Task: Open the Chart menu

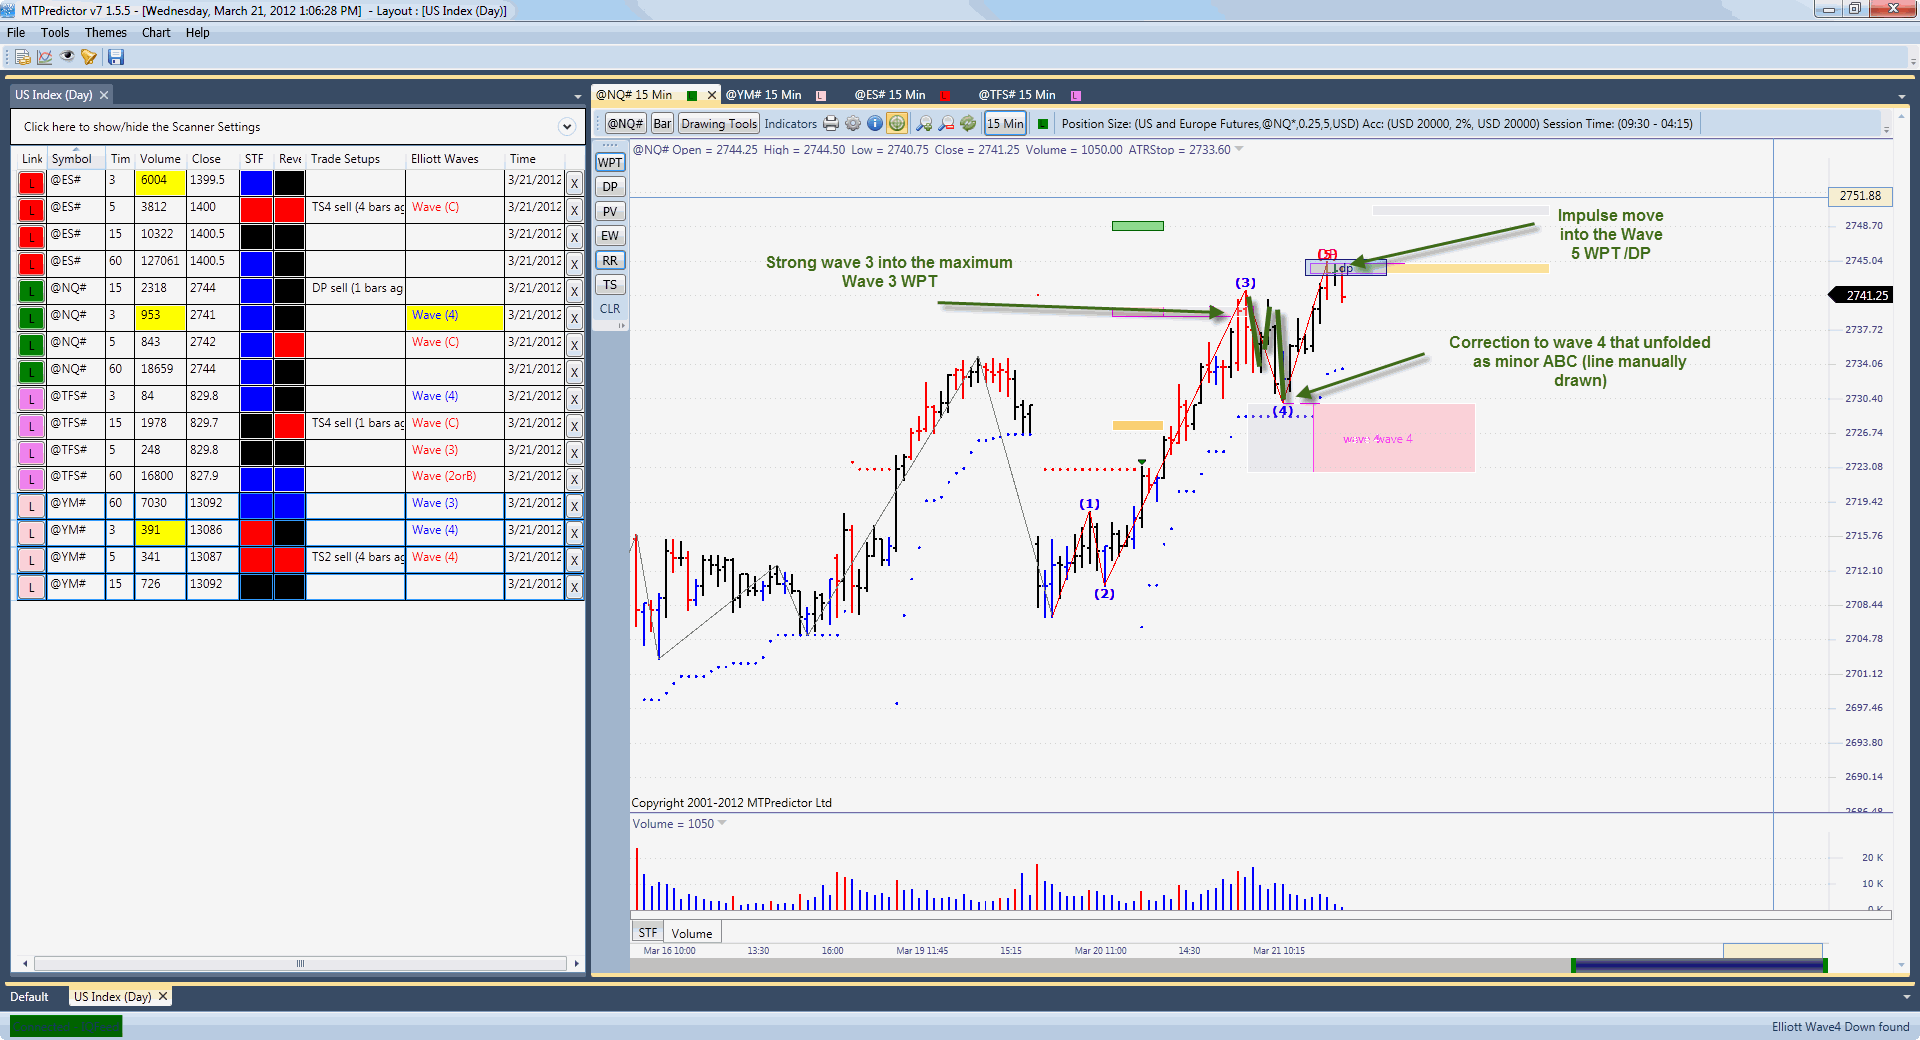Action: [x=156, y=32]
